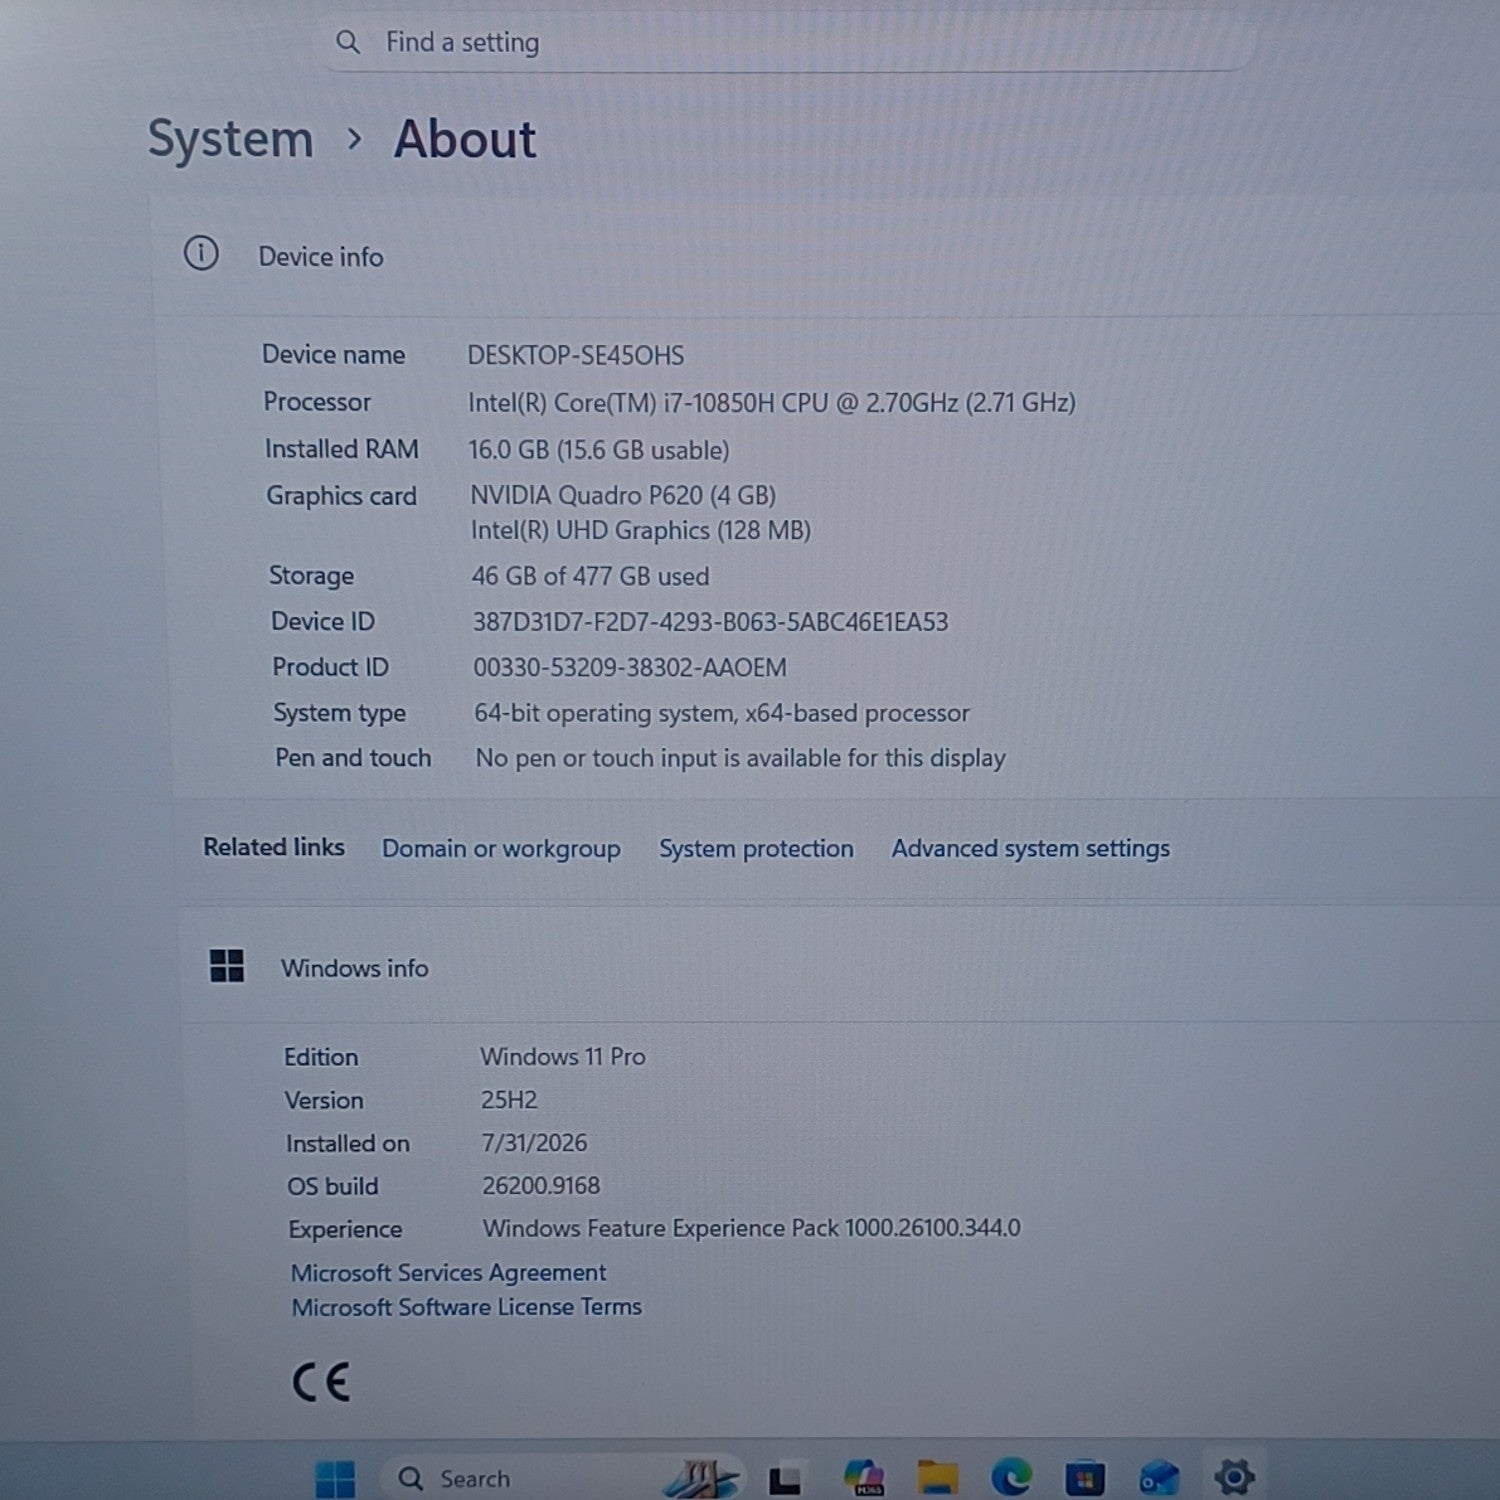Click the 64-bit operating system text
Viewport: 1500px width, 1500px height.
click(722, 713)
